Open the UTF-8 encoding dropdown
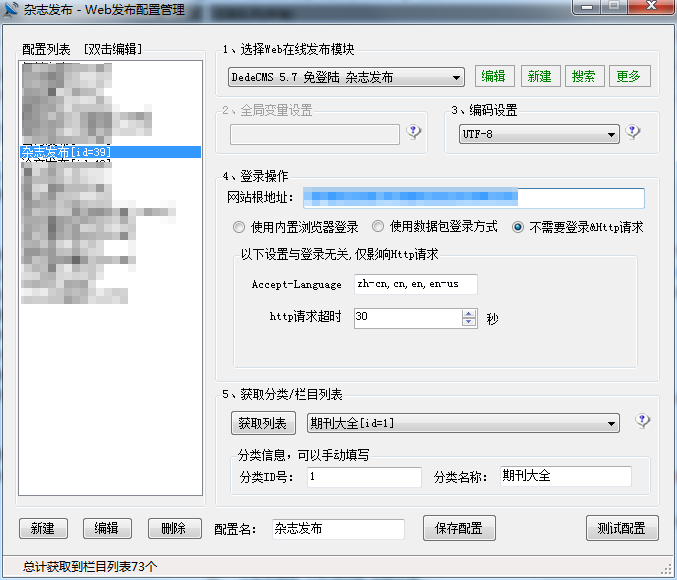 [x=539, y=134]
